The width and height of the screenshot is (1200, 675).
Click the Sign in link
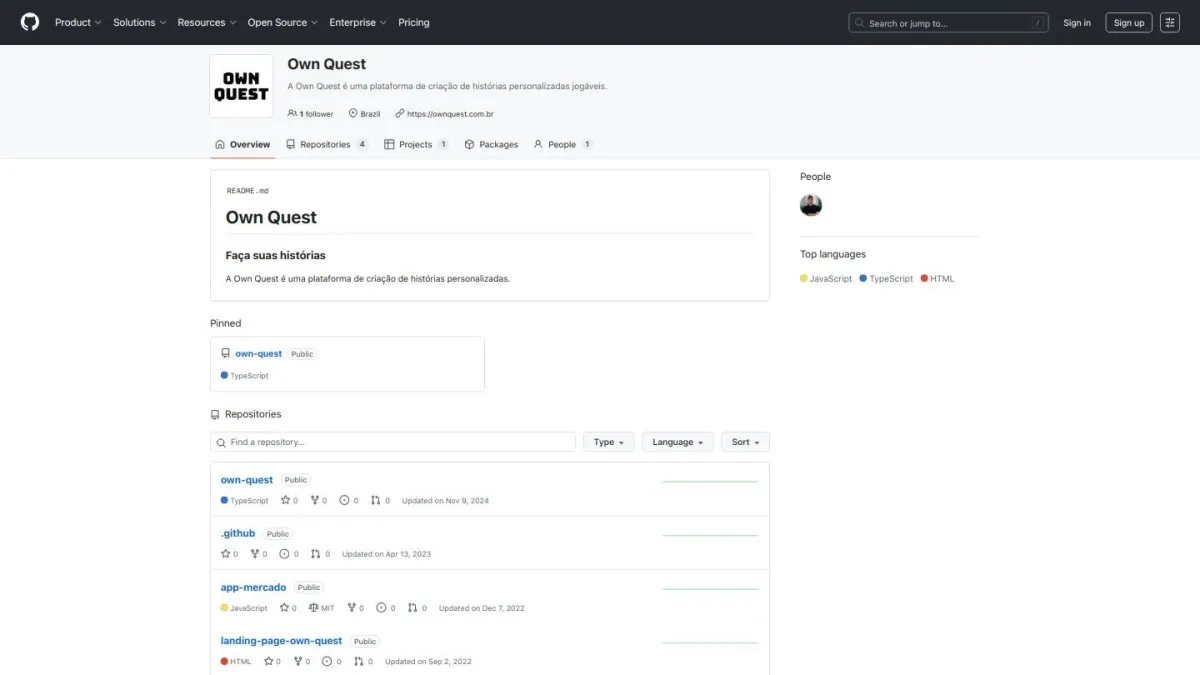[x=1077, y=22]
